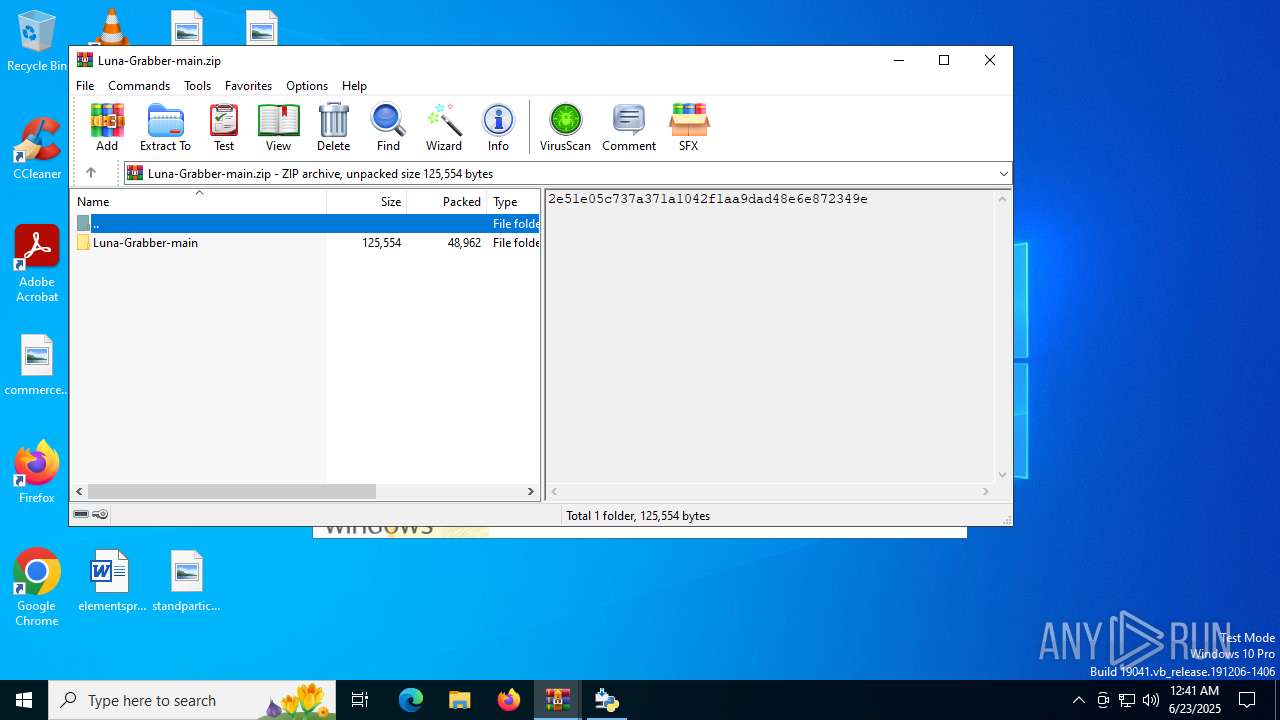Open the Help menu
The width and height of the screenshot is (1280, 720).
point(354,86)
